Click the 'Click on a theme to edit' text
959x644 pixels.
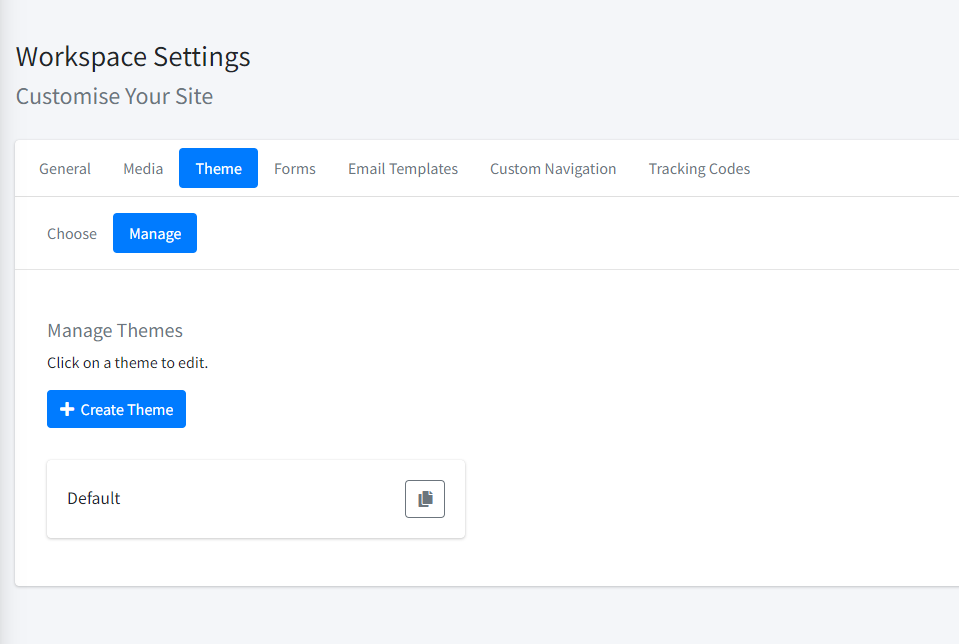tap(127, 363)
